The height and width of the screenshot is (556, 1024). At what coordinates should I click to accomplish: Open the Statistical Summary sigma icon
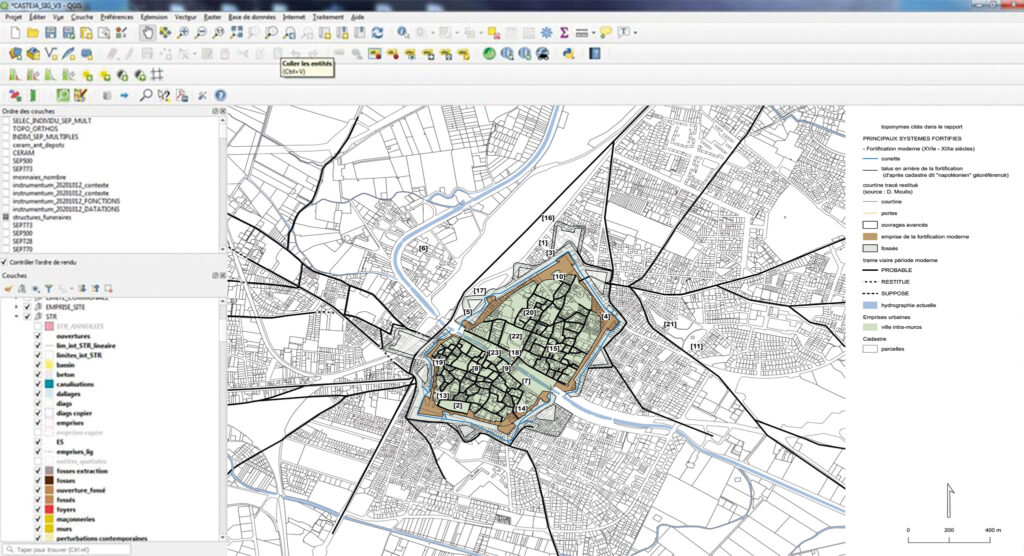point(564,33)
